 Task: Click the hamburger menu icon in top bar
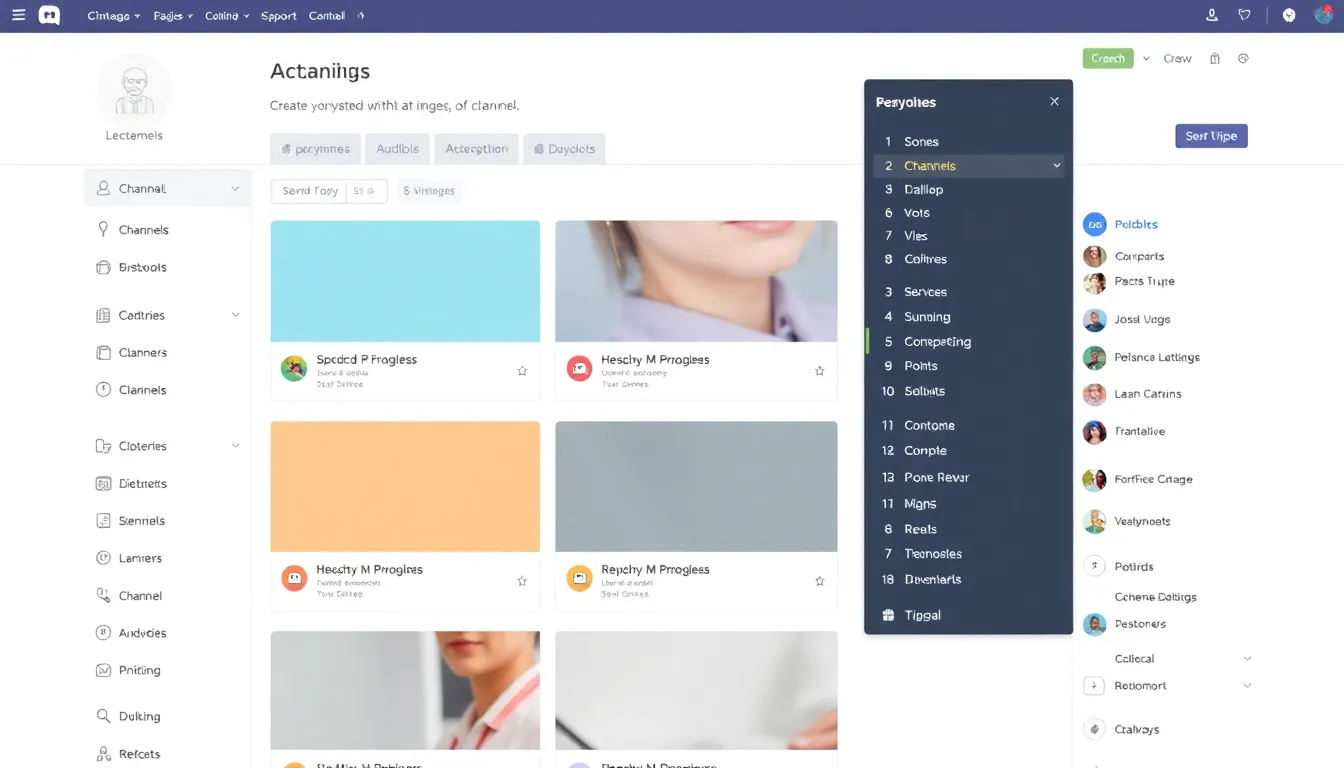pyautogui.click(x=18, y=15)
